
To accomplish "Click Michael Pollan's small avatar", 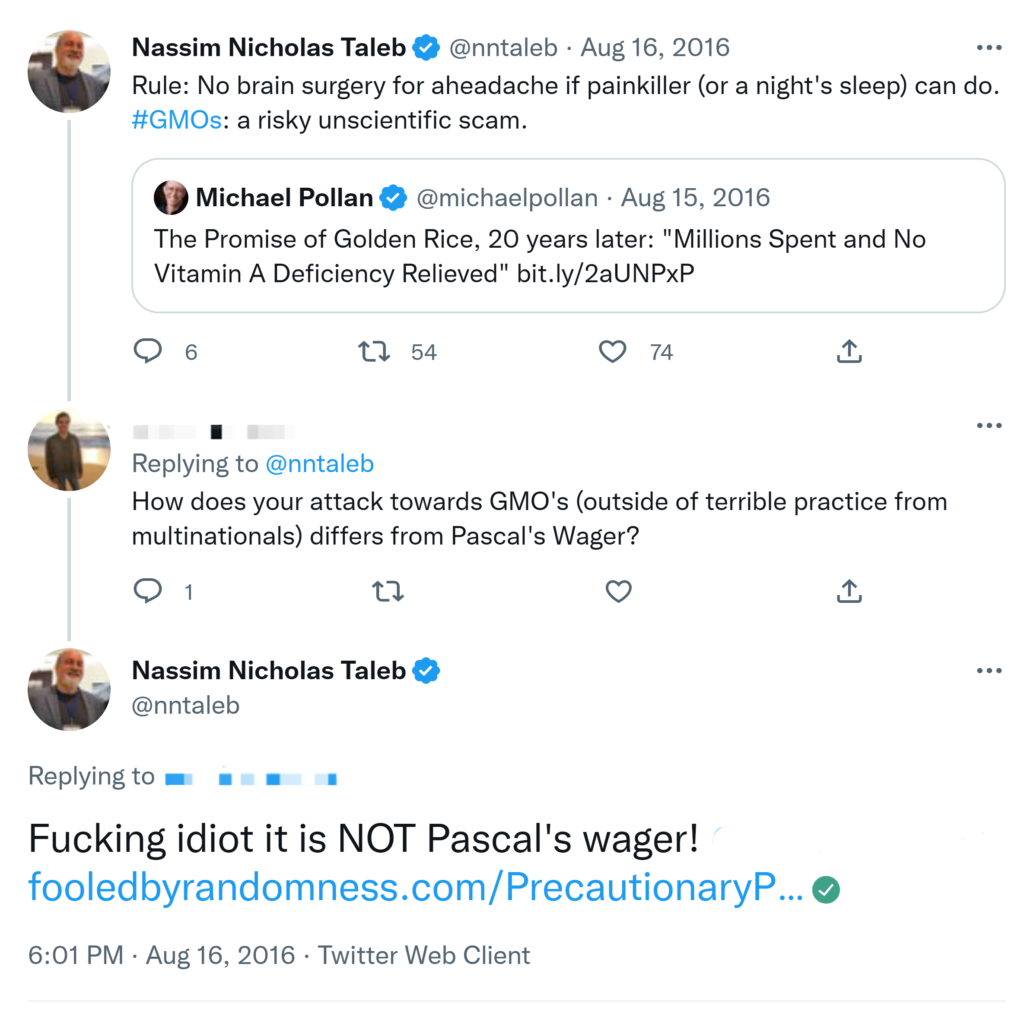I will click(x=171, y=198).
